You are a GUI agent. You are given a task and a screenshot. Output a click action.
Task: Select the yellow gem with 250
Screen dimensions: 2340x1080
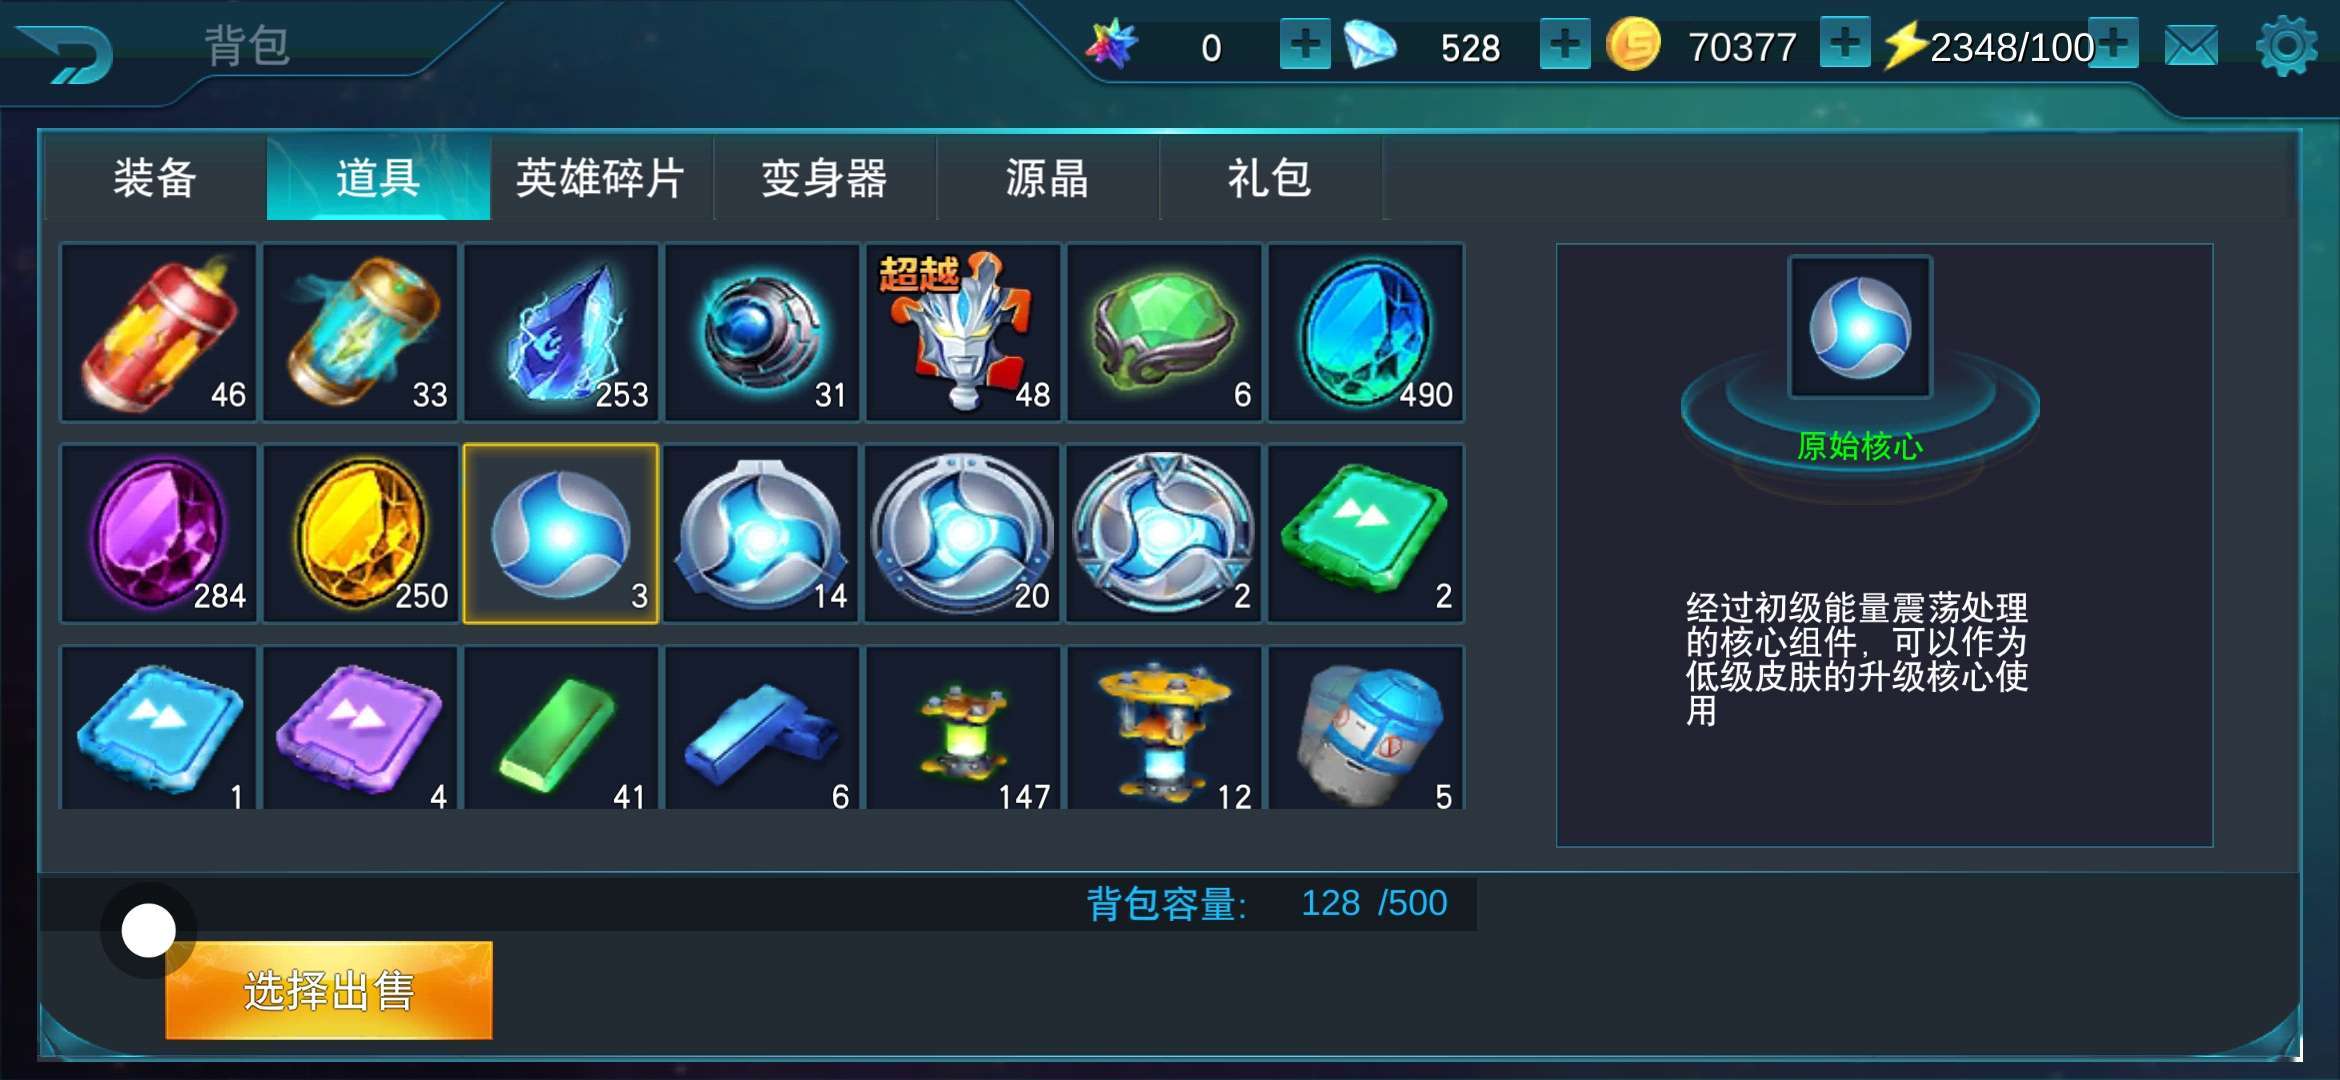(360, 534)
